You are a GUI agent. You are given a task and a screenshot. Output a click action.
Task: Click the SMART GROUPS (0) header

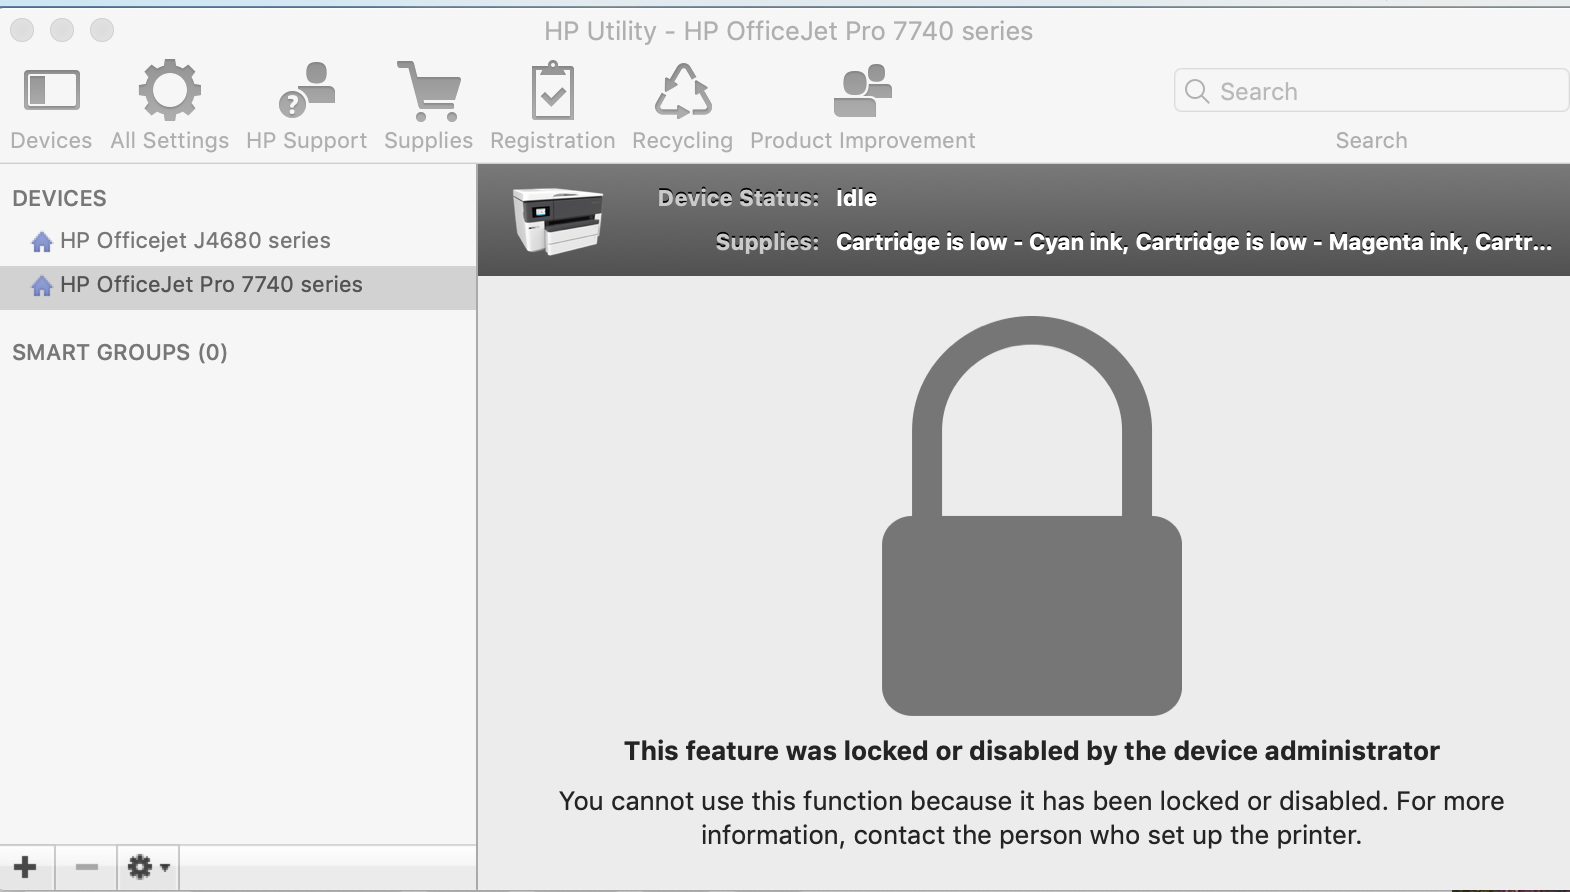120,352
